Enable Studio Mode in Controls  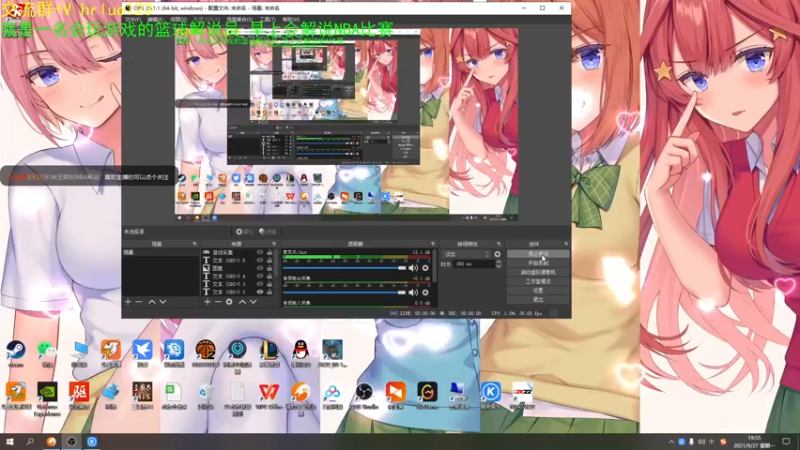(x=538, y=282)
